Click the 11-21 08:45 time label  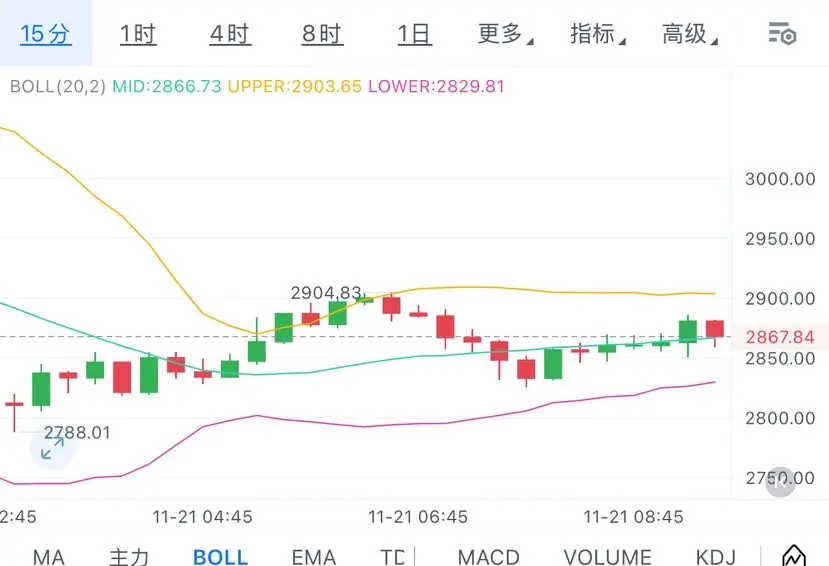pos(633,516)
